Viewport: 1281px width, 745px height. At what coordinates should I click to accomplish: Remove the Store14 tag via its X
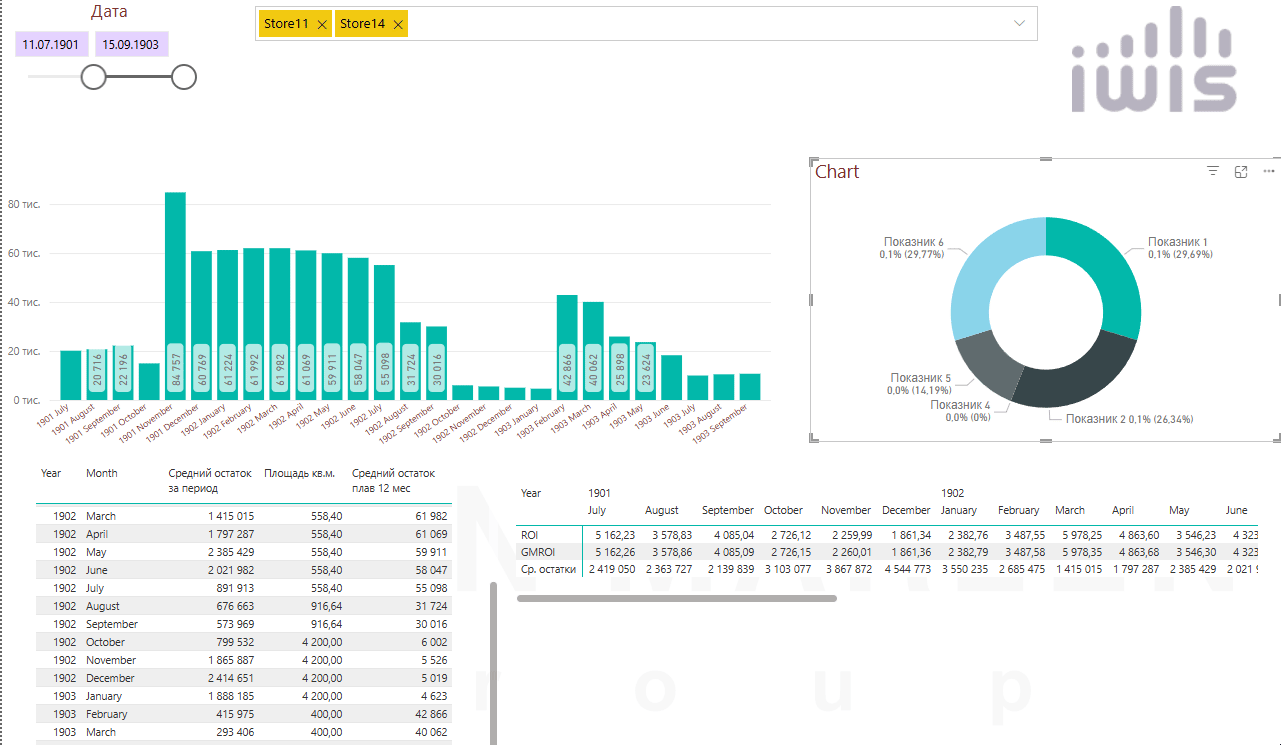(398, 25)
